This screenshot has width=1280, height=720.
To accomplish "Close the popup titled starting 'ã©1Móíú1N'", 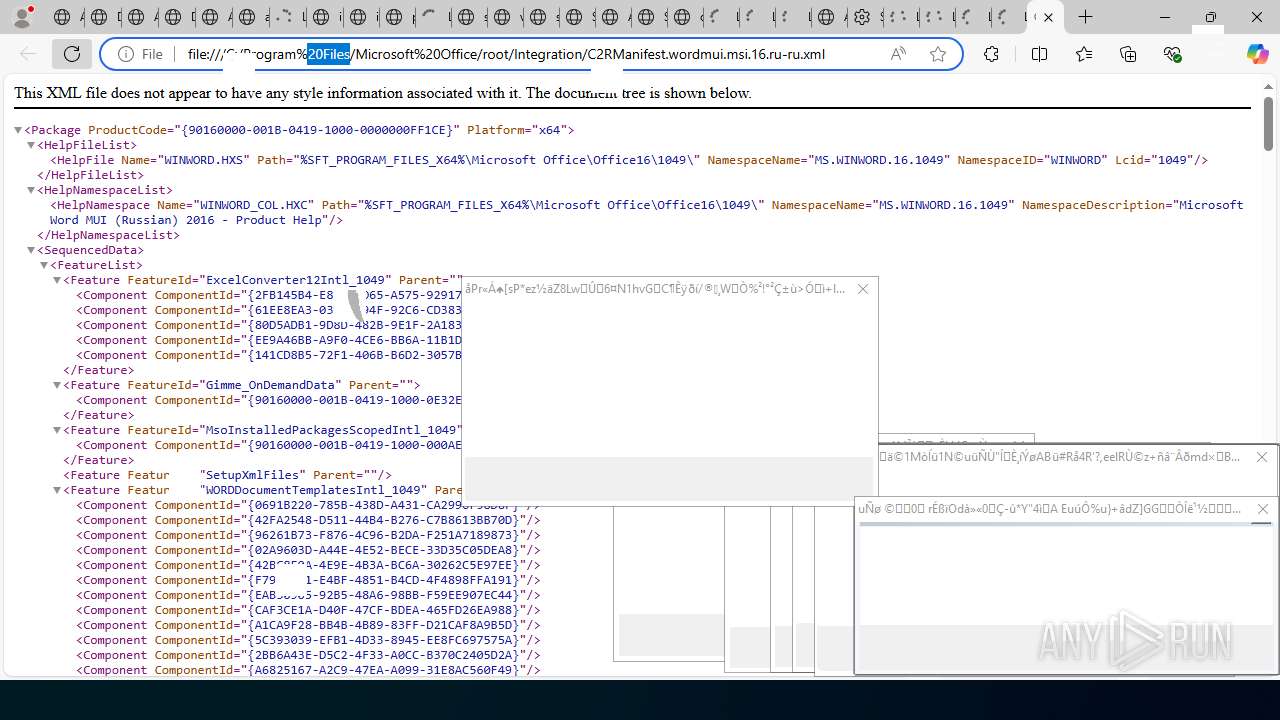I will tap(1262, 457).
